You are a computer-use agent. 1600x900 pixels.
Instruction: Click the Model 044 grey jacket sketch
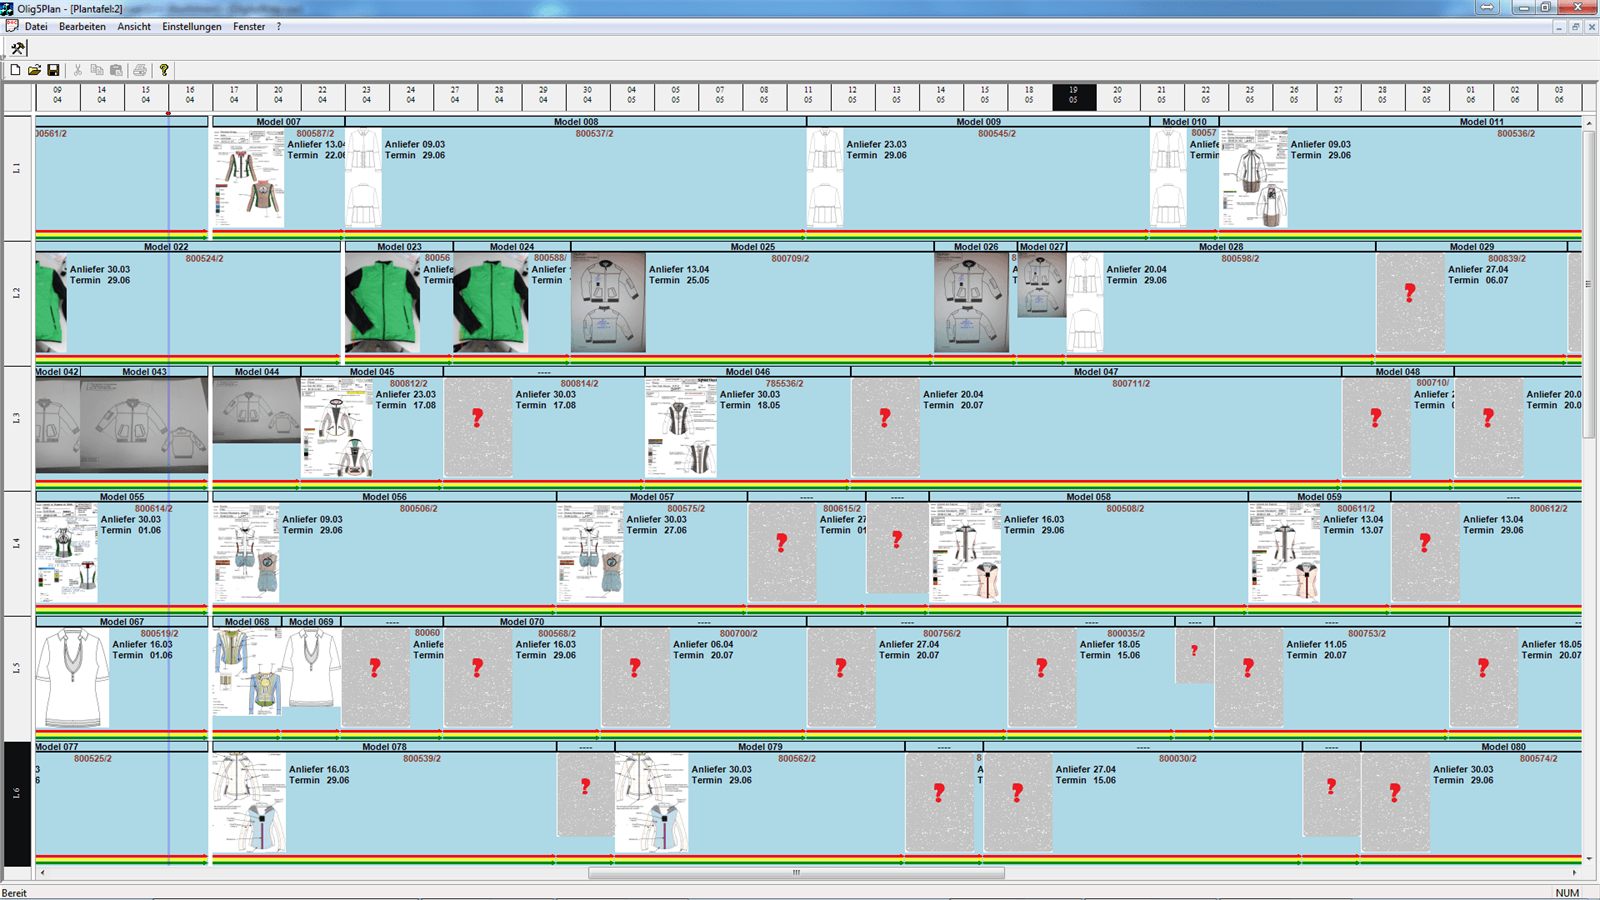tap(256, 410)
